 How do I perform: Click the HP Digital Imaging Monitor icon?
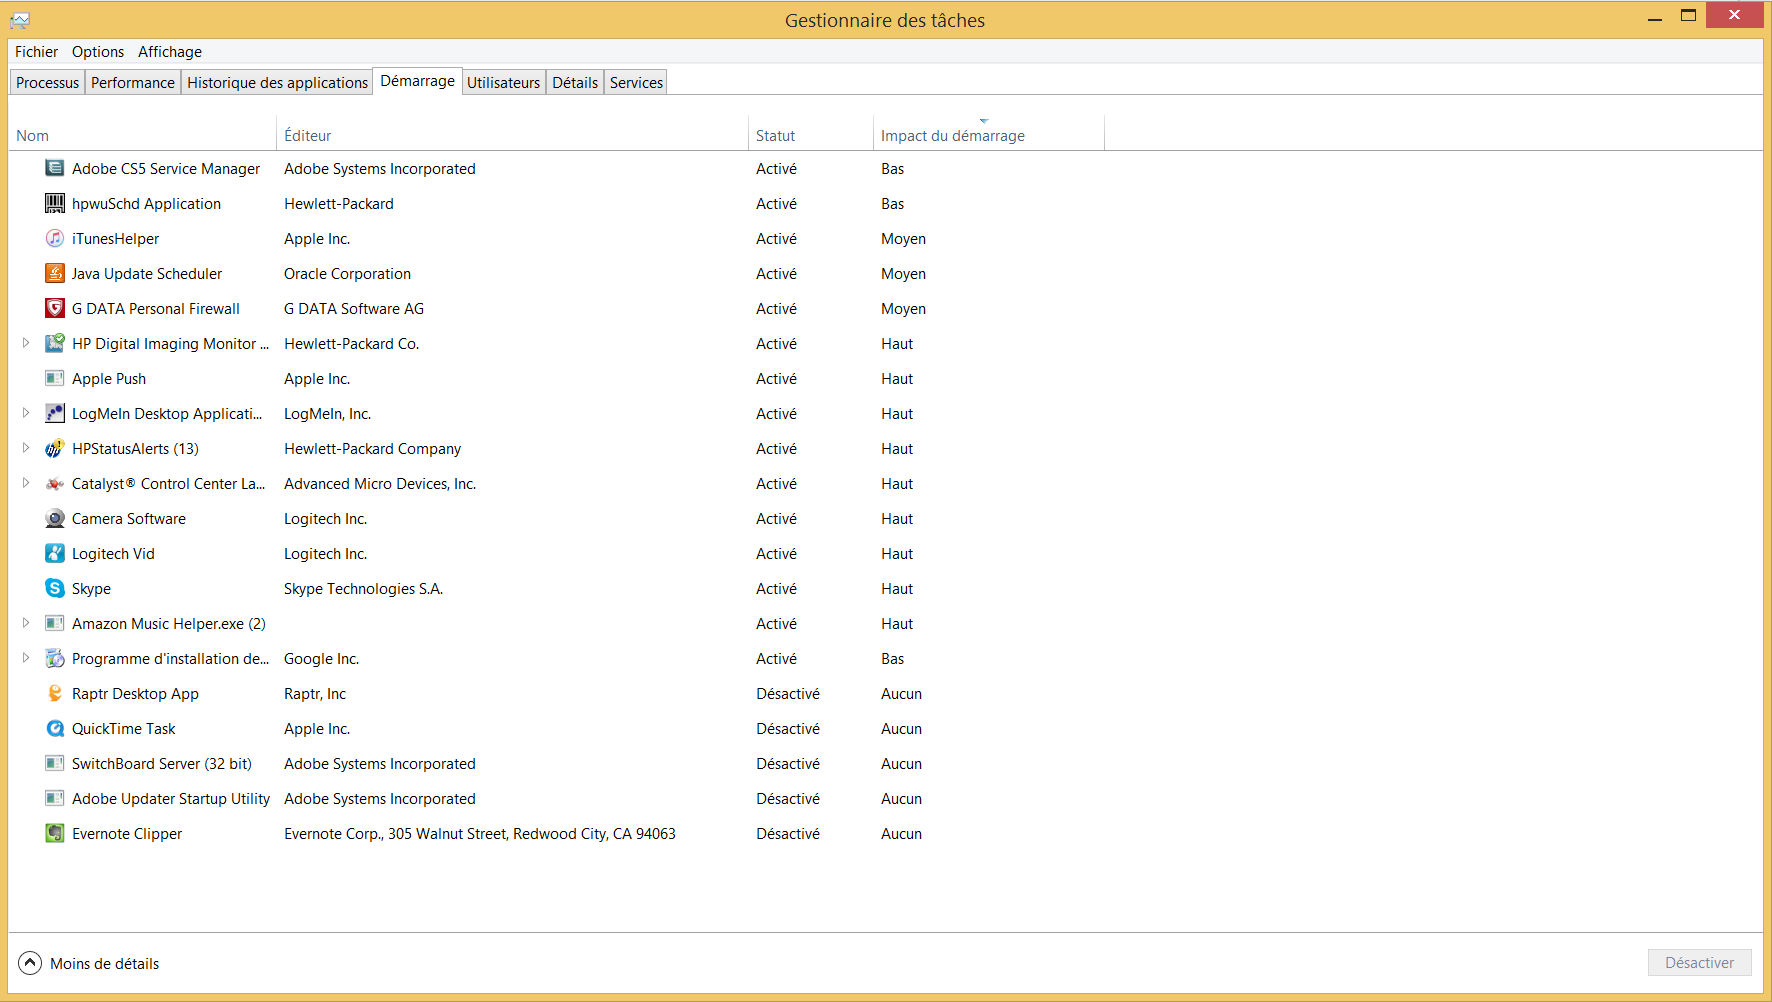click(55, 343)
